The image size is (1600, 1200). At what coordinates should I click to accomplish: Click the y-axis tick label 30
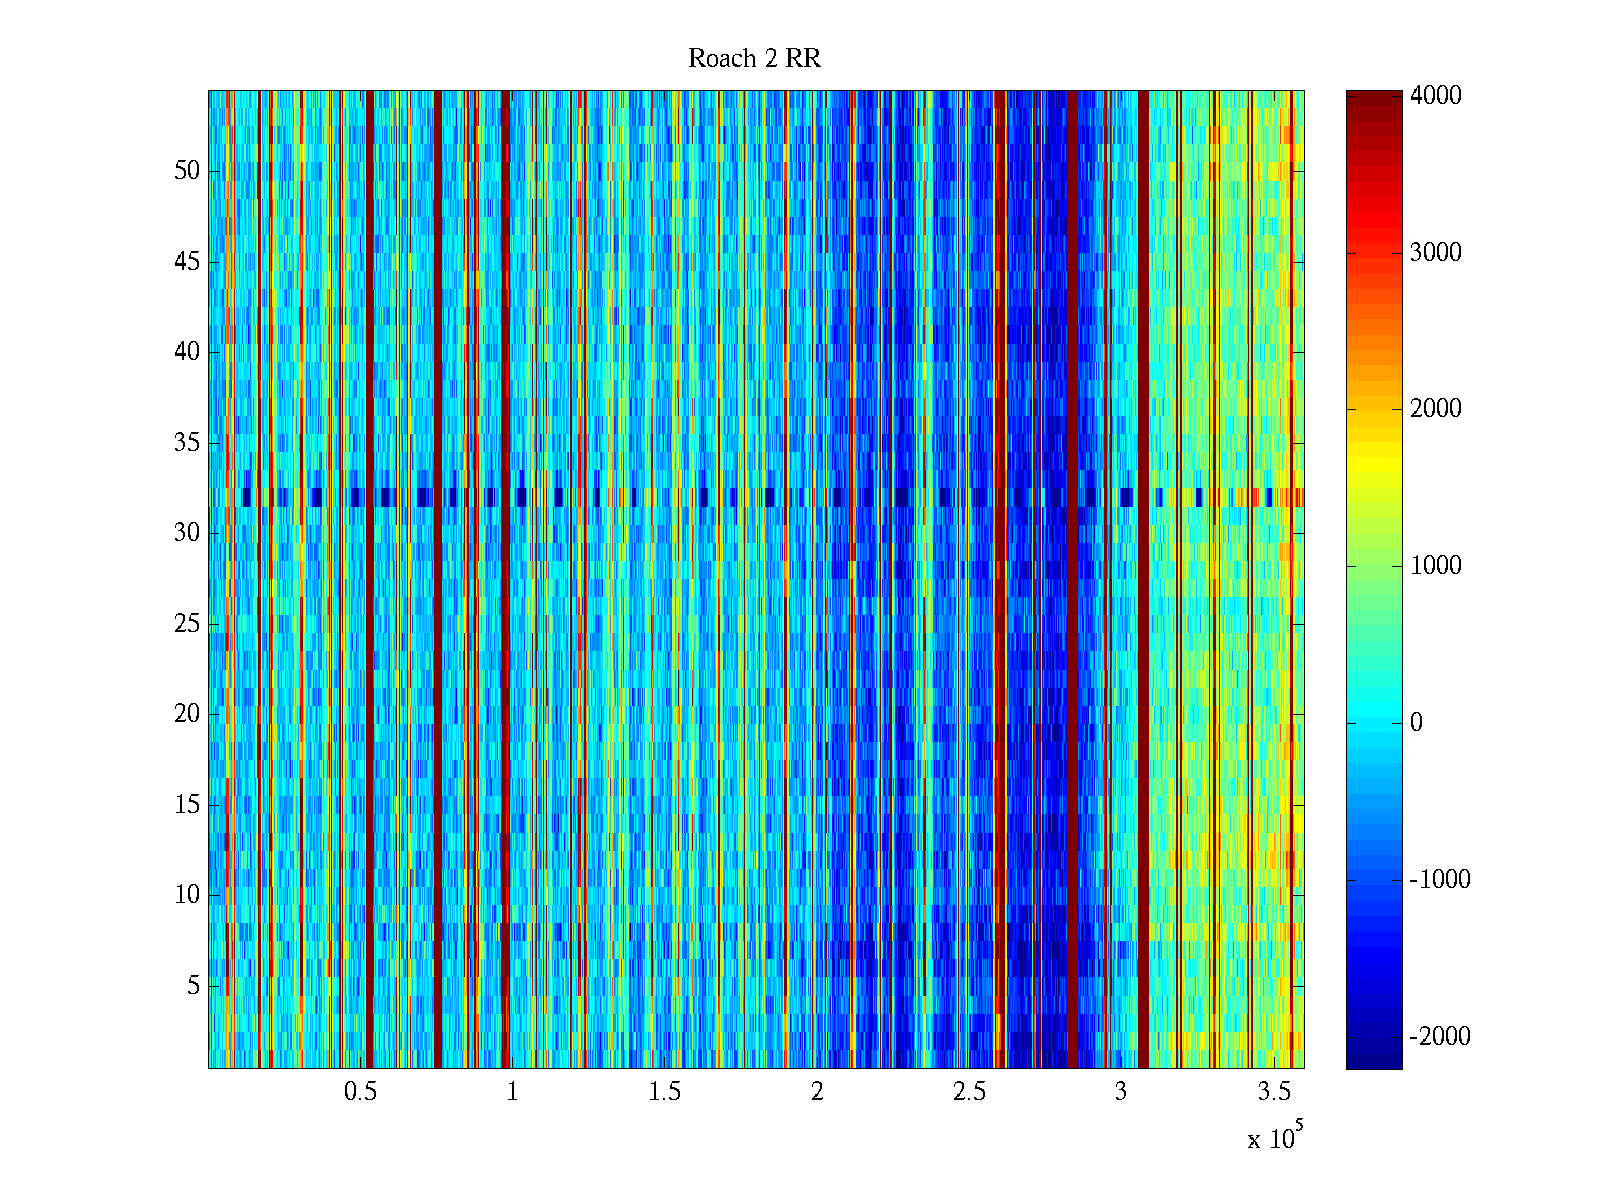(x=187, y=533)
